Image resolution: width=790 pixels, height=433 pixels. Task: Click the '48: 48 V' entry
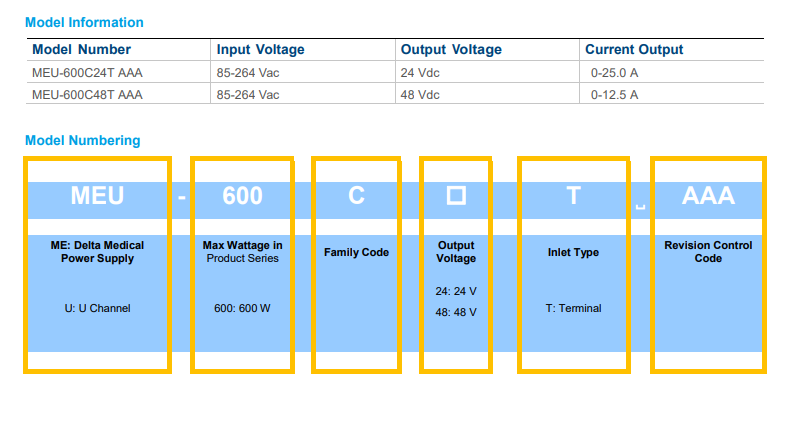[x=456, y=313]
